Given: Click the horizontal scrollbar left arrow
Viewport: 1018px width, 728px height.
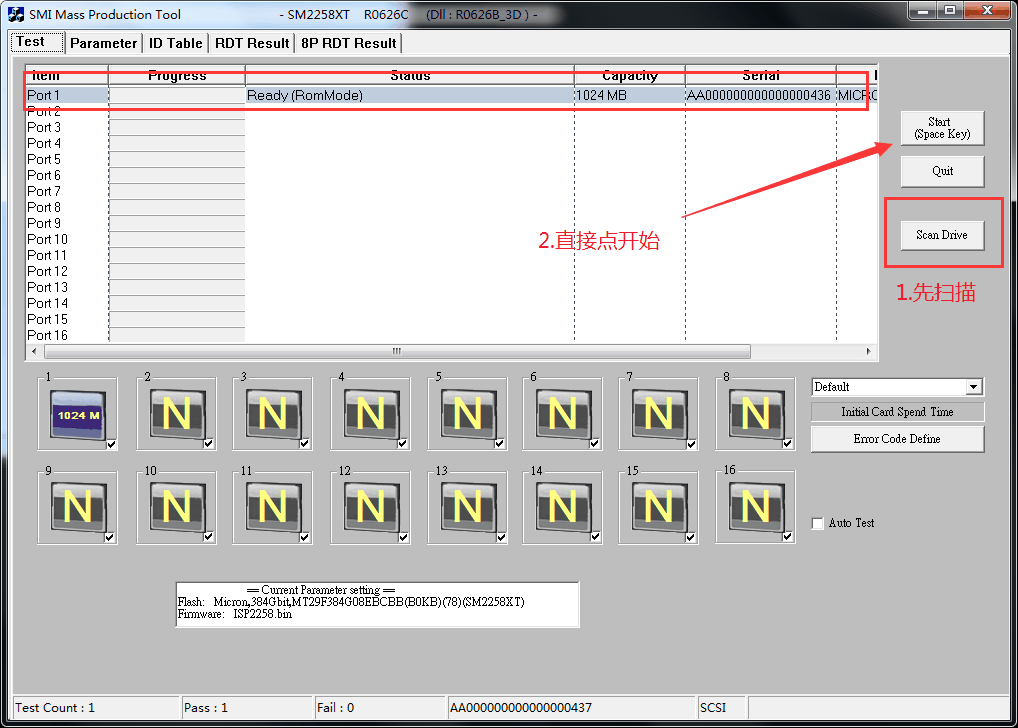Looking at the screenshot, I should tap(33, 352).
